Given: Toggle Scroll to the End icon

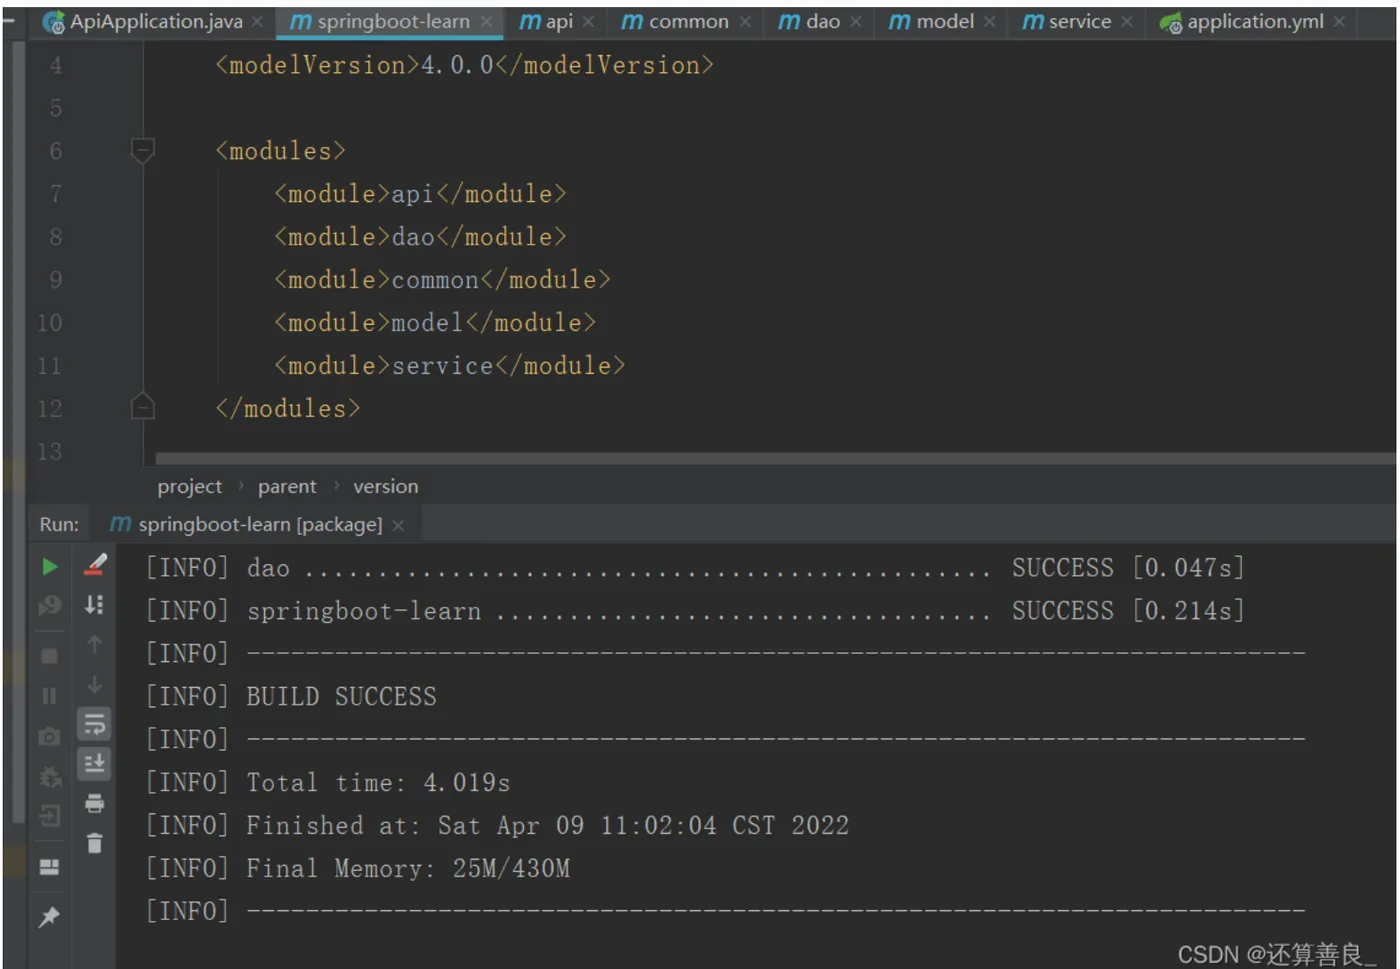Looking at the screenshot, I should 95,764.
